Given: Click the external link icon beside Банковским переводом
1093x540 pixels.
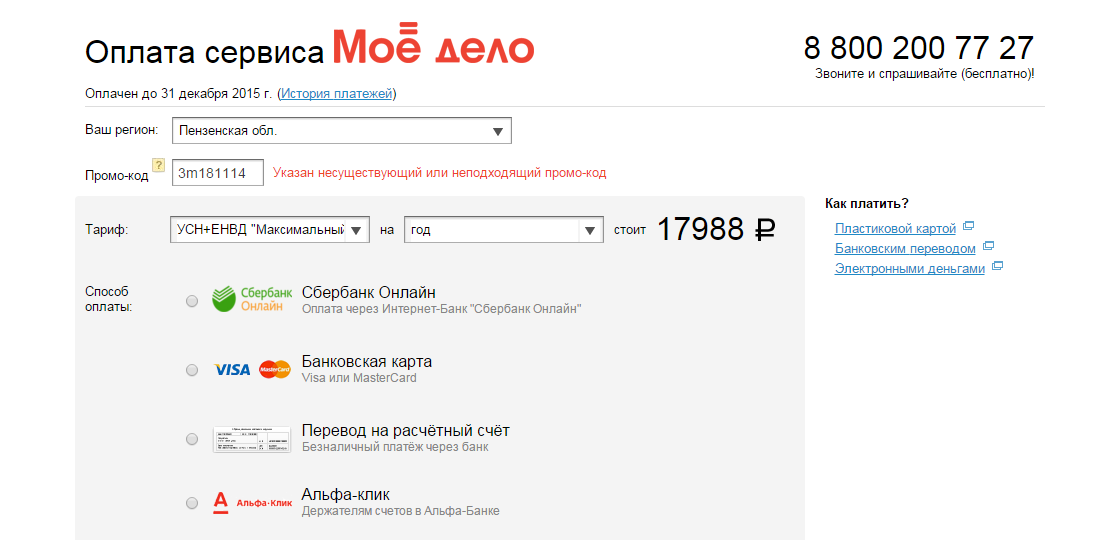Looking at the screenshot, I should point(988,247).
